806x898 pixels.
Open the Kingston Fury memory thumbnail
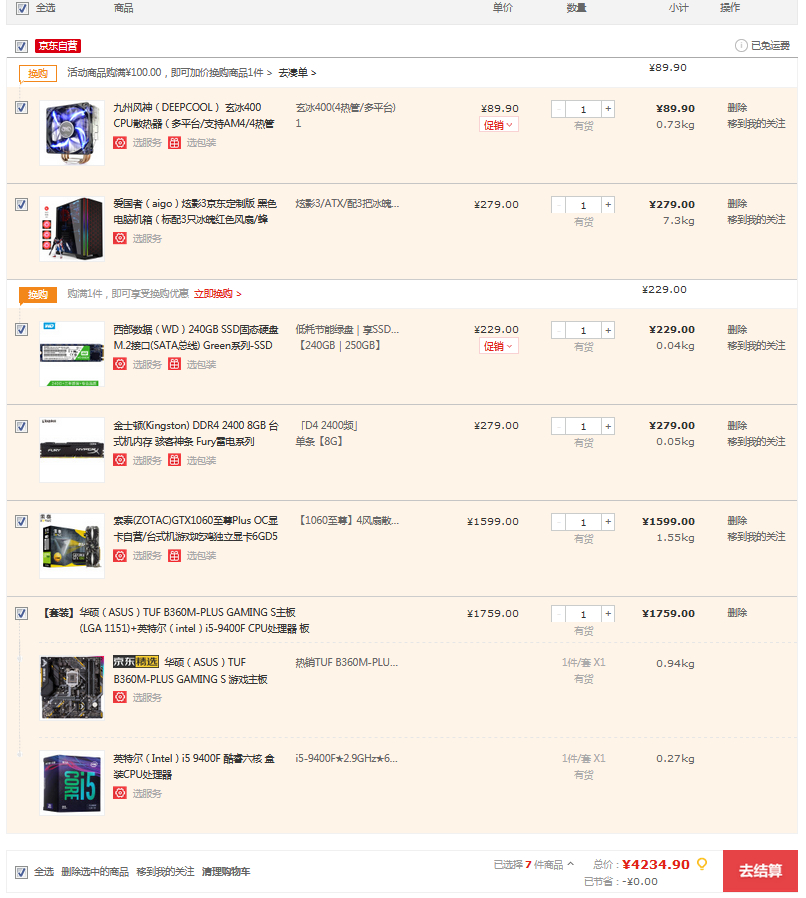click(72, 450)
